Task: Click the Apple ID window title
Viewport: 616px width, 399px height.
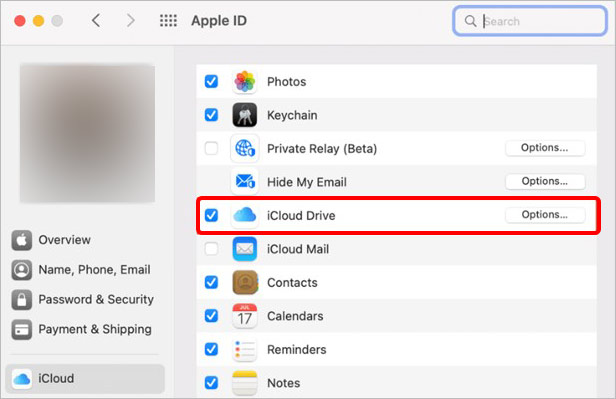Action: coord(219,20)
